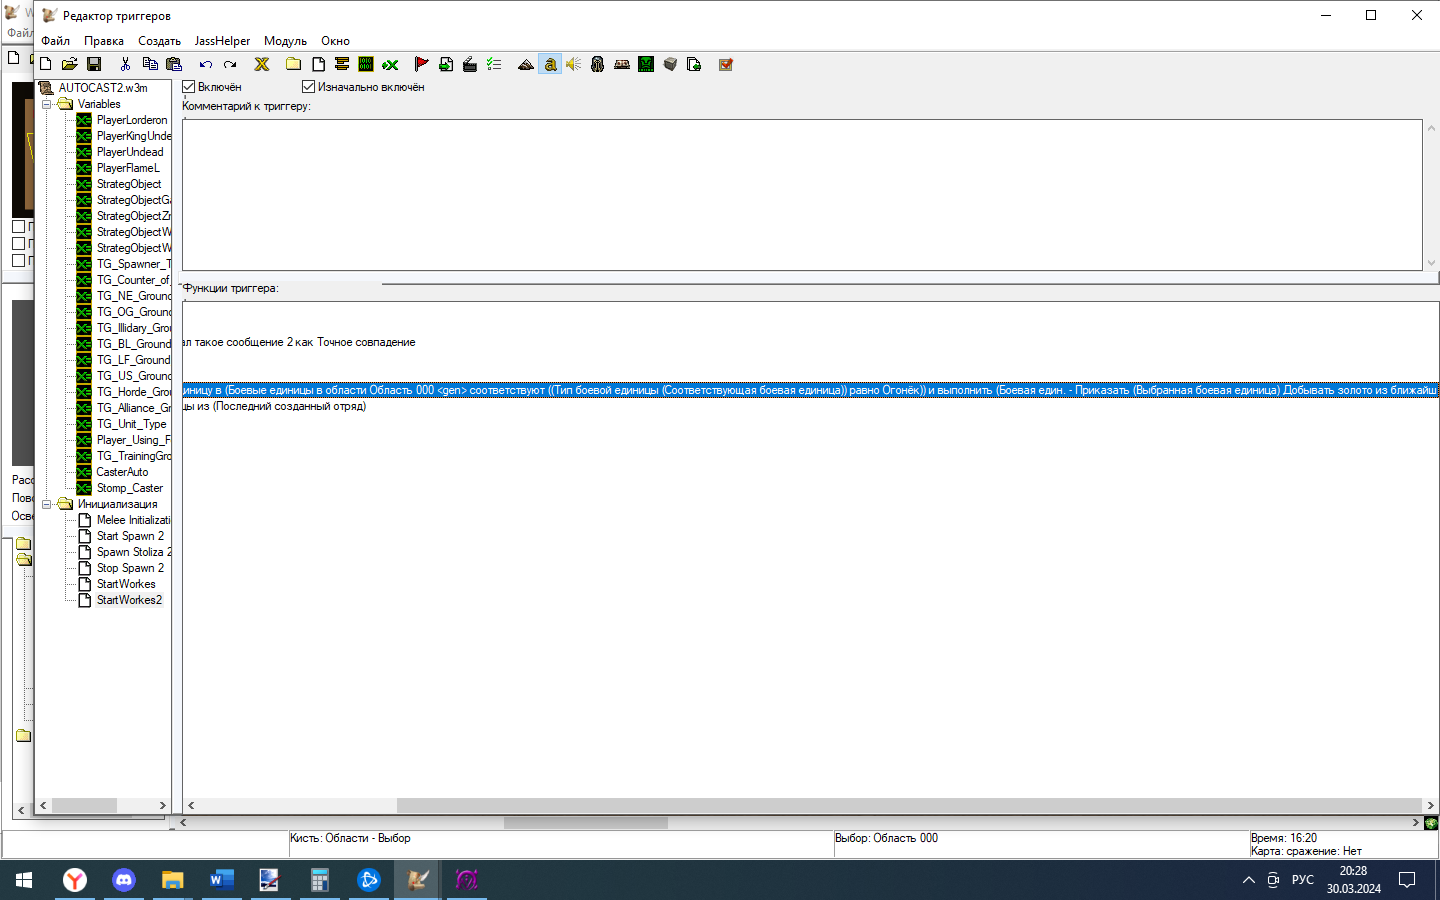Click the trigger tree scrollbar's left arrow

click(x=43, y=805)
